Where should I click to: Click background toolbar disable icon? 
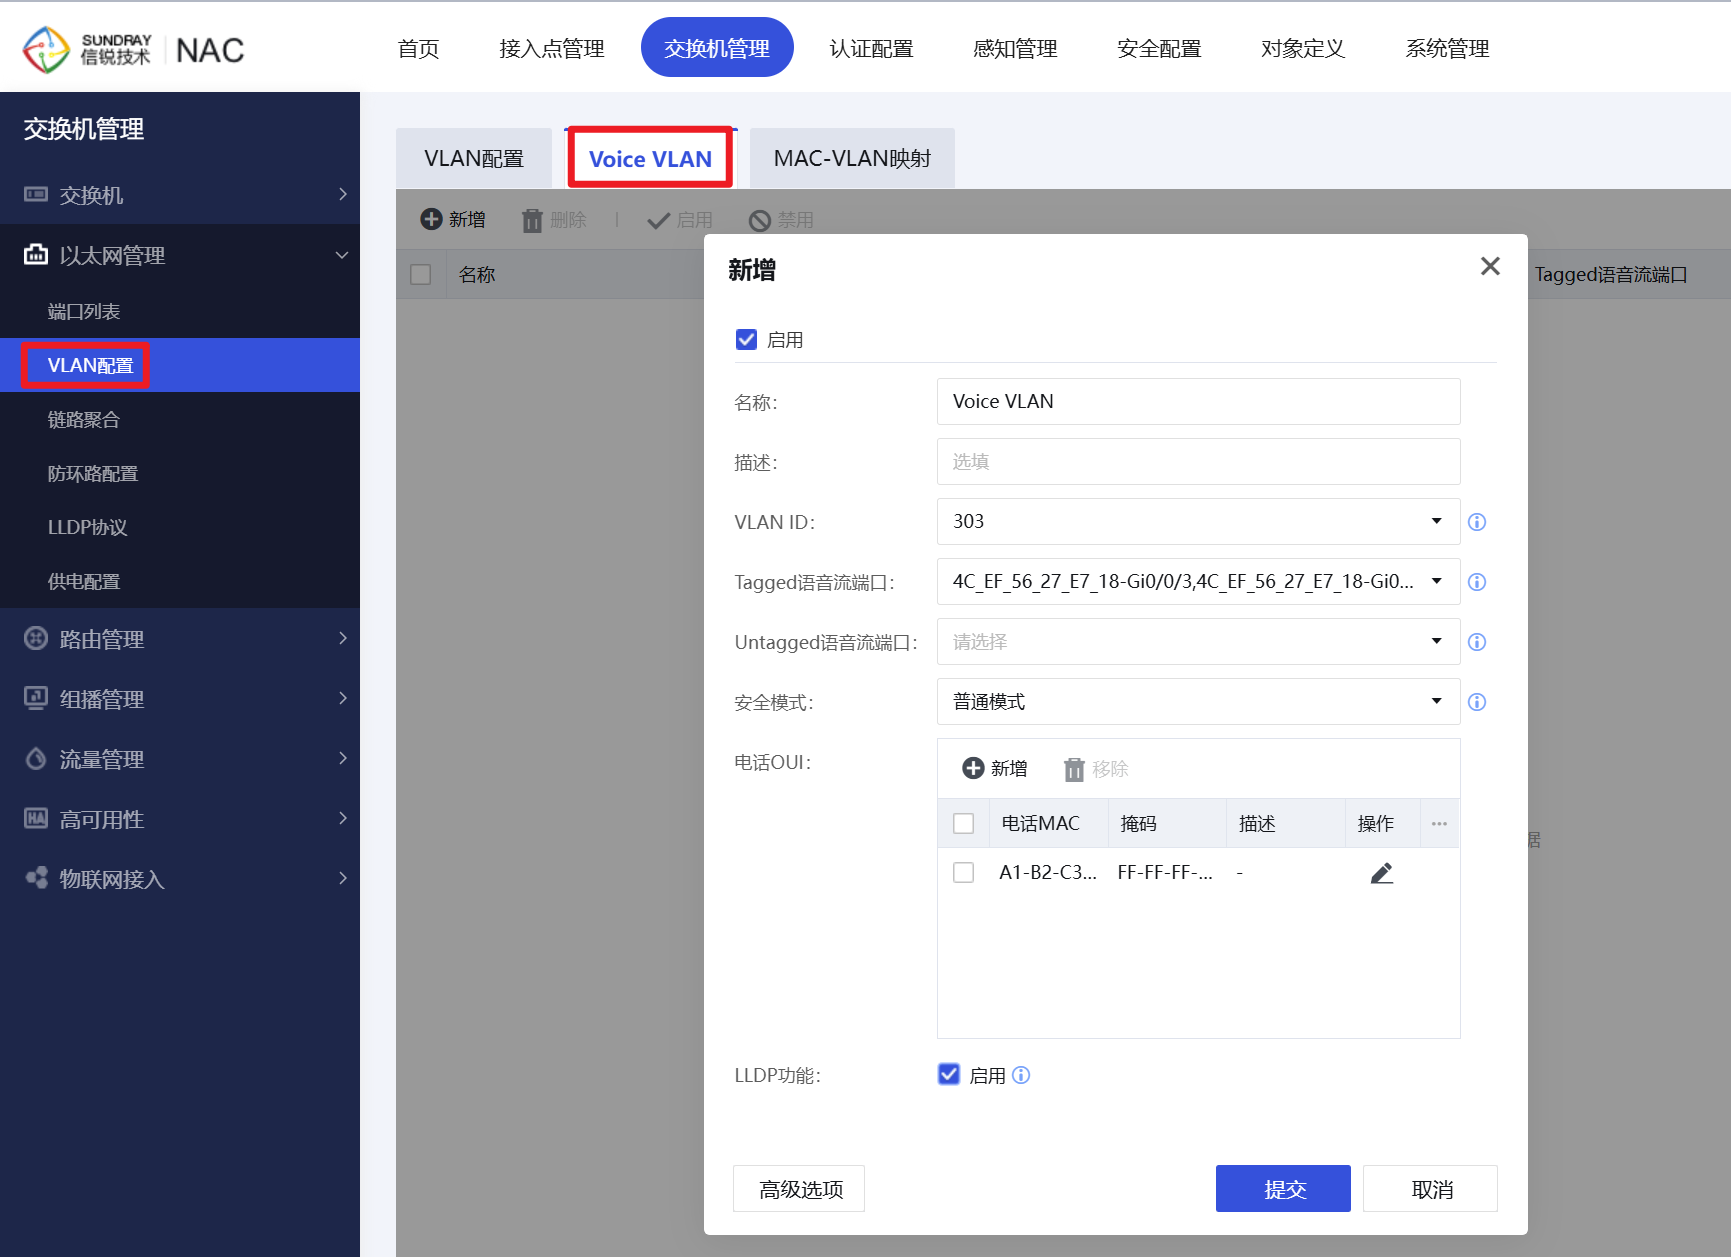coord(760,220)
